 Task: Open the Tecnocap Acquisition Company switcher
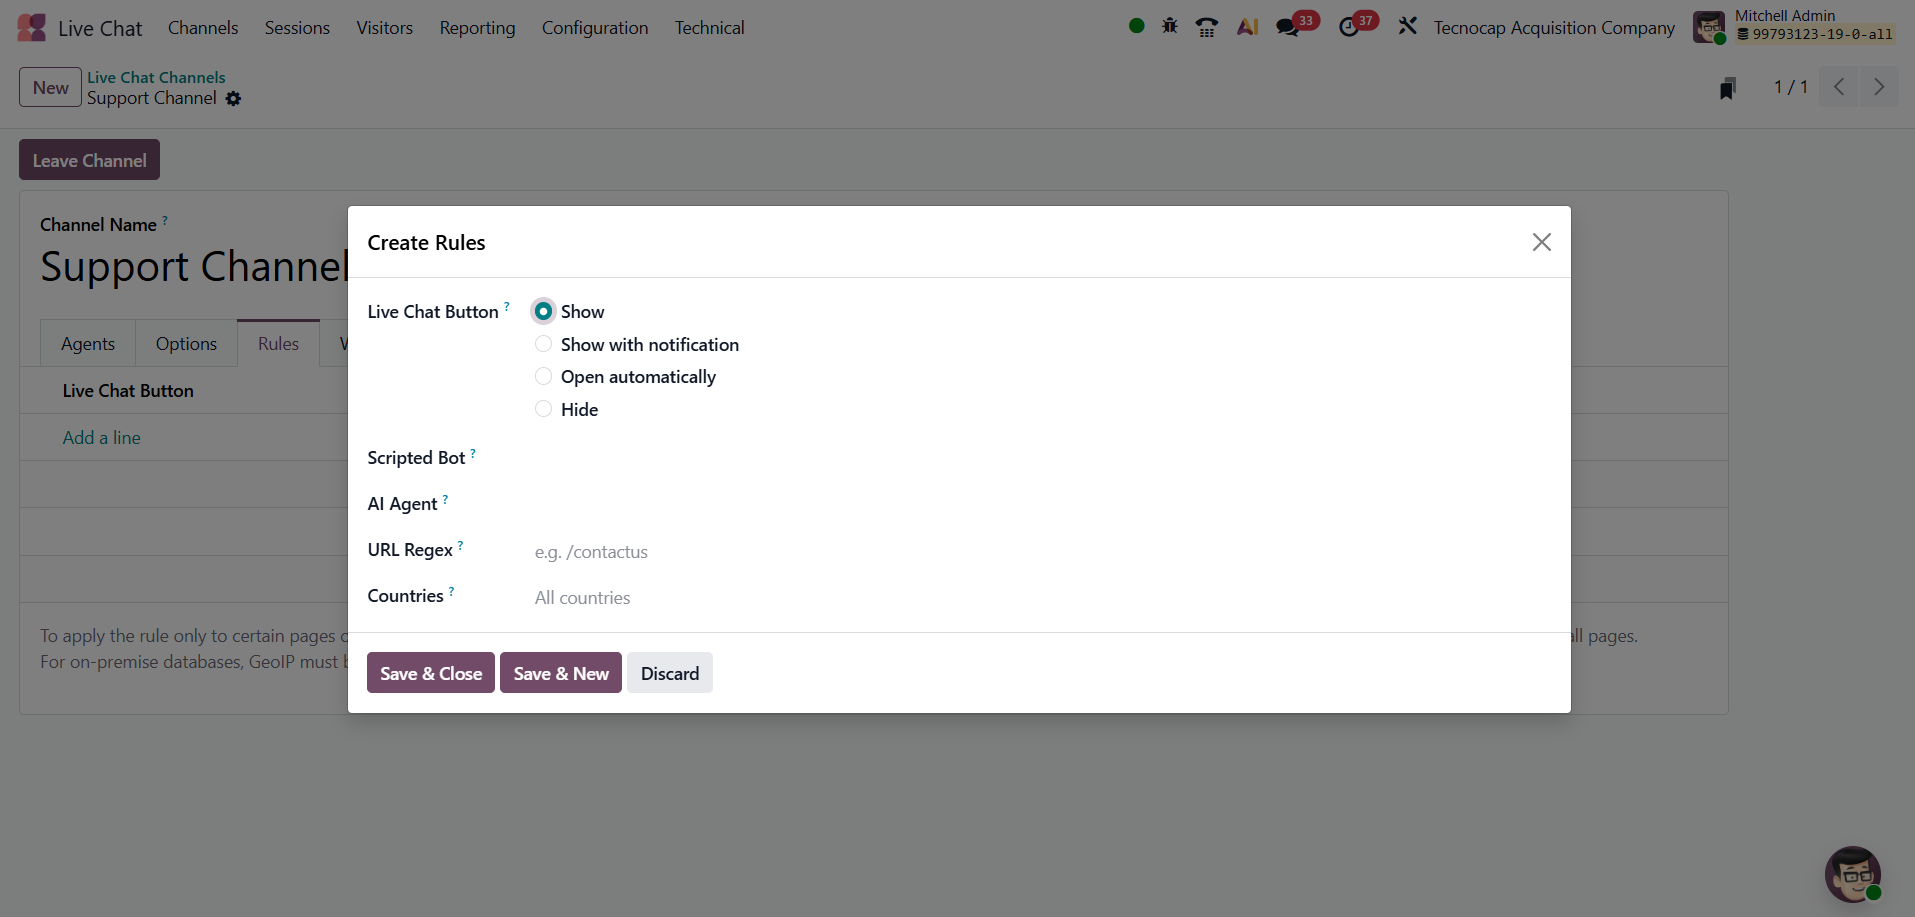[x=1553, y=28]
